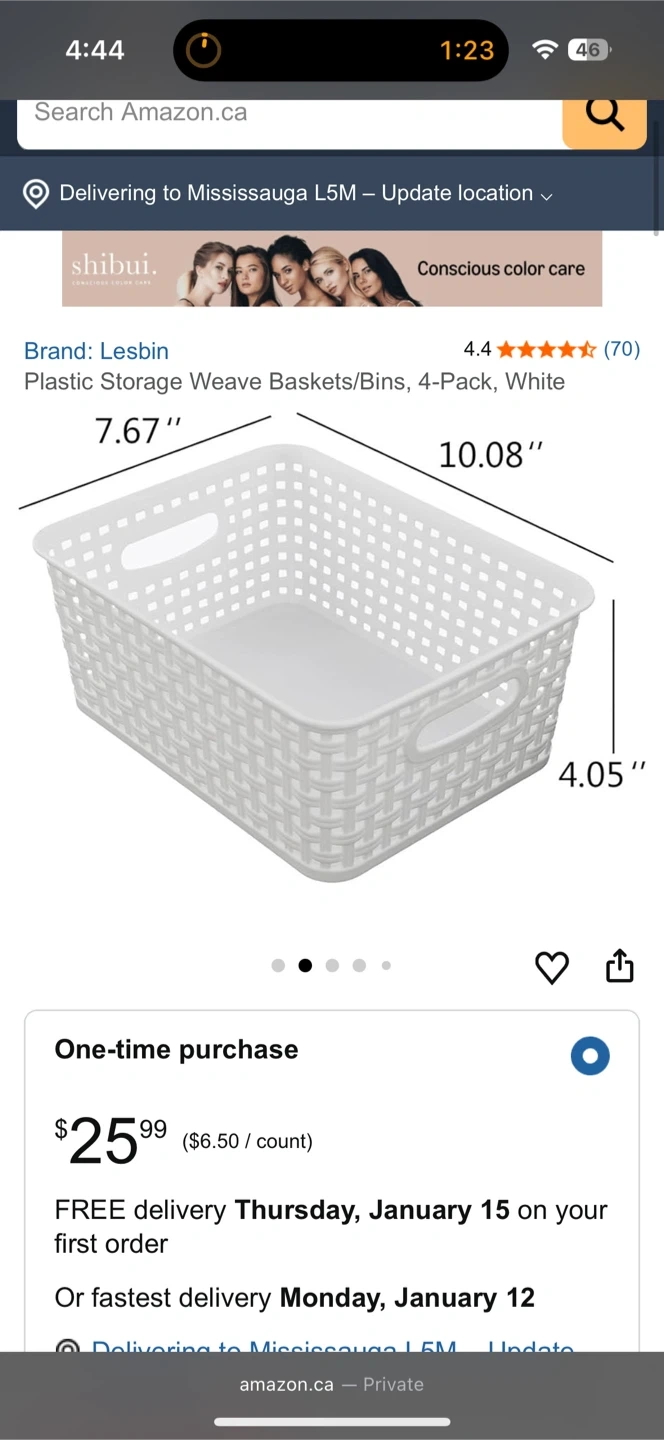664x1440 pixels.
Task: Tap the Wi-Fi status icon
Action: tap(544, 50)
